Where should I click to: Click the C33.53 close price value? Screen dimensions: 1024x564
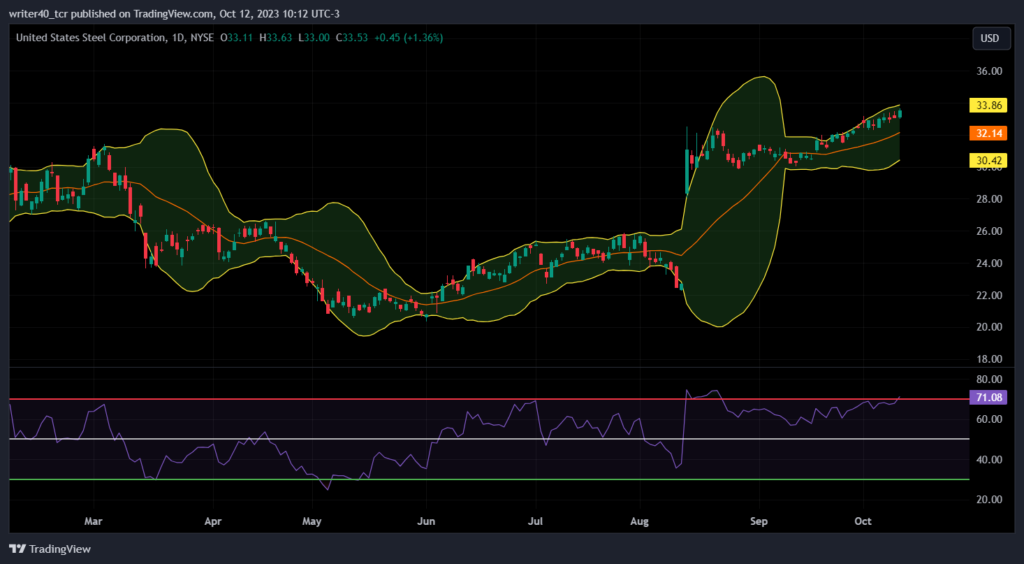pos(352,38)
